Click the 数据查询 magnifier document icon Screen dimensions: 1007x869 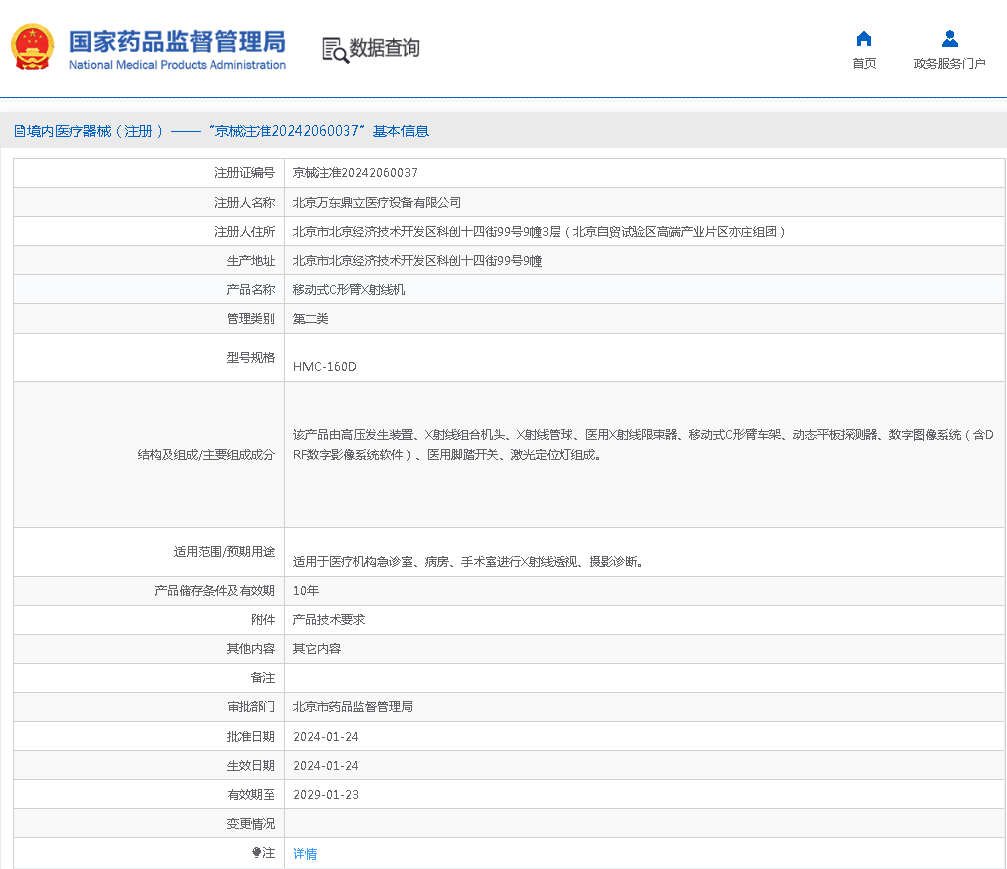[x=335, y=49]
